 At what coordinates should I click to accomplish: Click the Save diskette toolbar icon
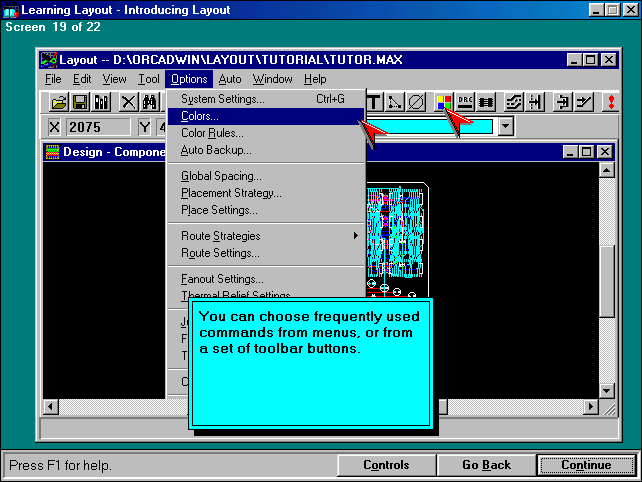pyautogui.click(x=79, y=102)
